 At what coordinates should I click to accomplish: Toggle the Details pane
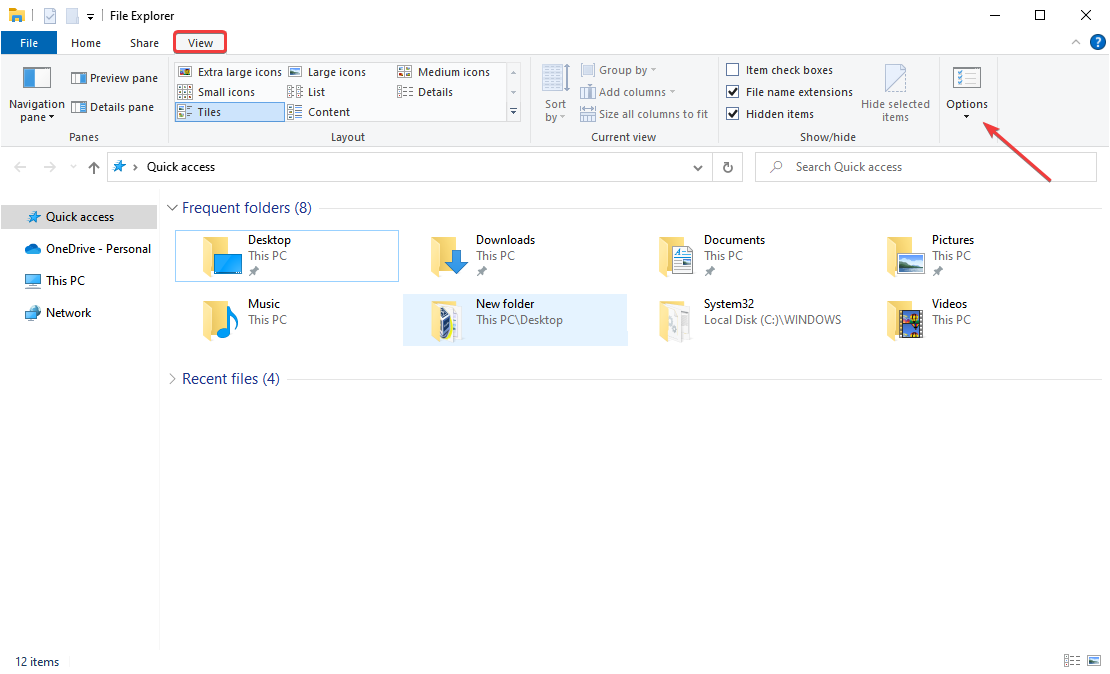pos(113,107)
